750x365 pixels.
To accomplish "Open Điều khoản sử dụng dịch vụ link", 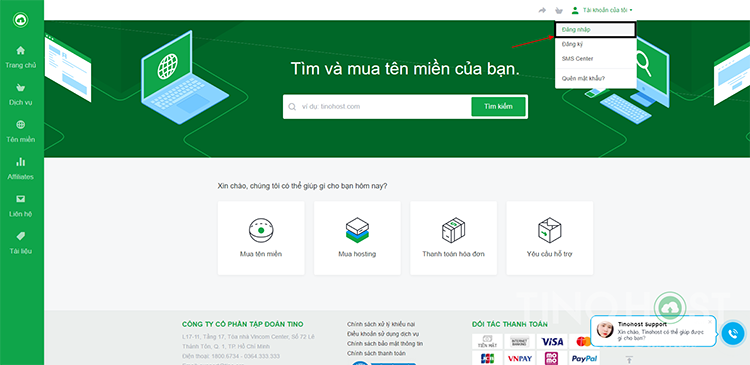I will (x=383, y=334).
